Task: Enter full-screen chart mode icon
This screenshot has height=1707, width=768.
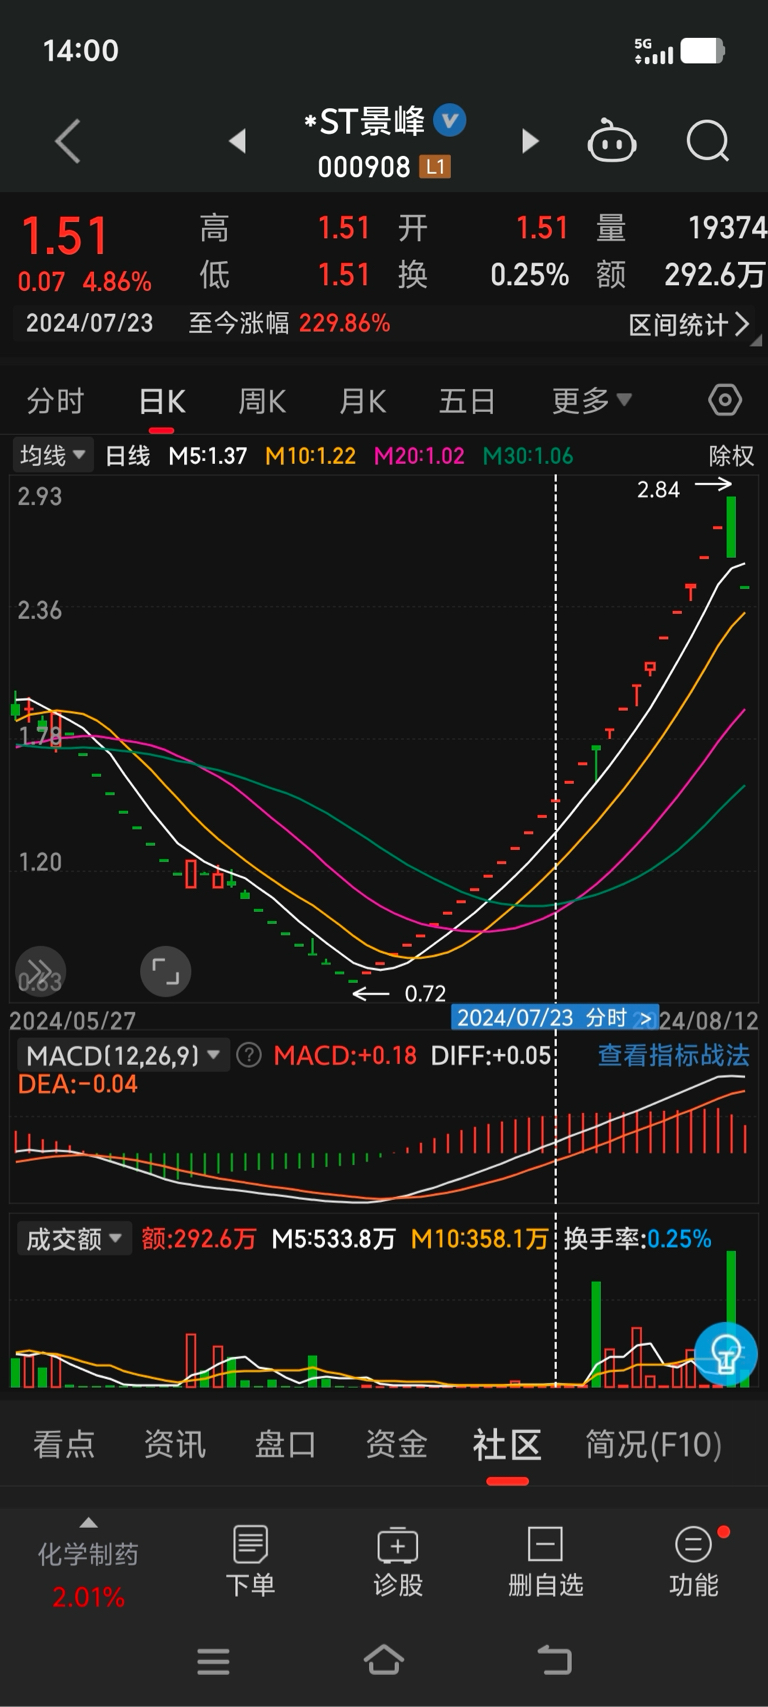Action: 165,971
